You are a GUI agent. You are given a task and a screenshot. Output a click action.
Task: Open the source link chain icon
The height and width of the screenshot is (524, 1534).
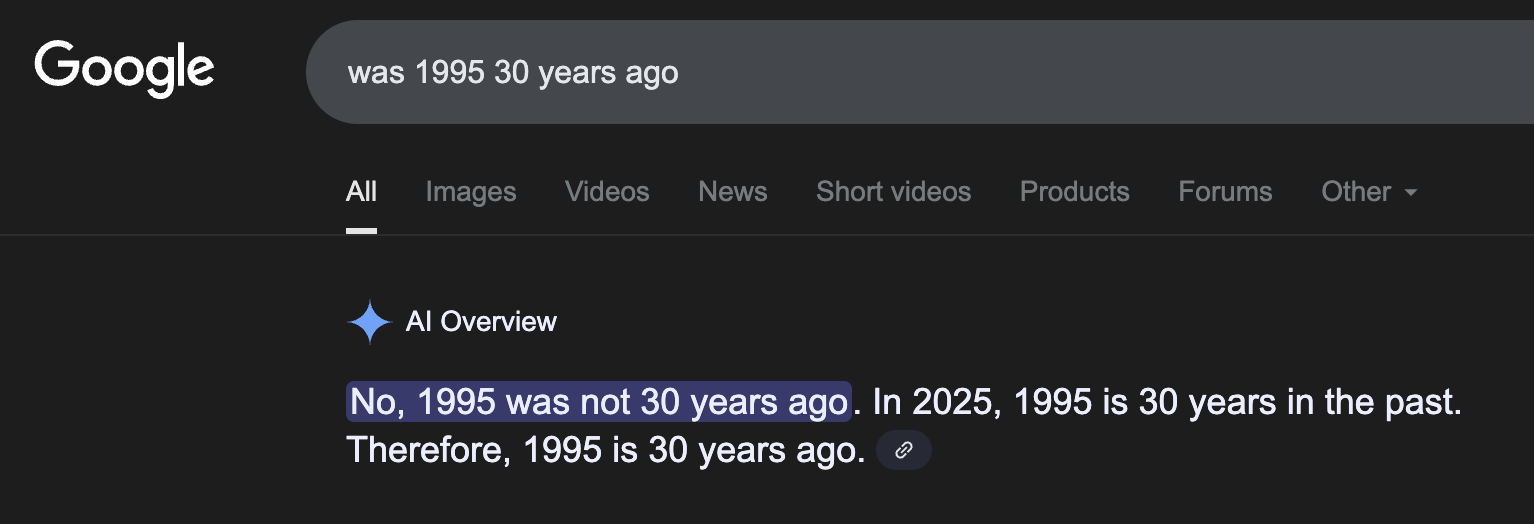coord(903,451)
